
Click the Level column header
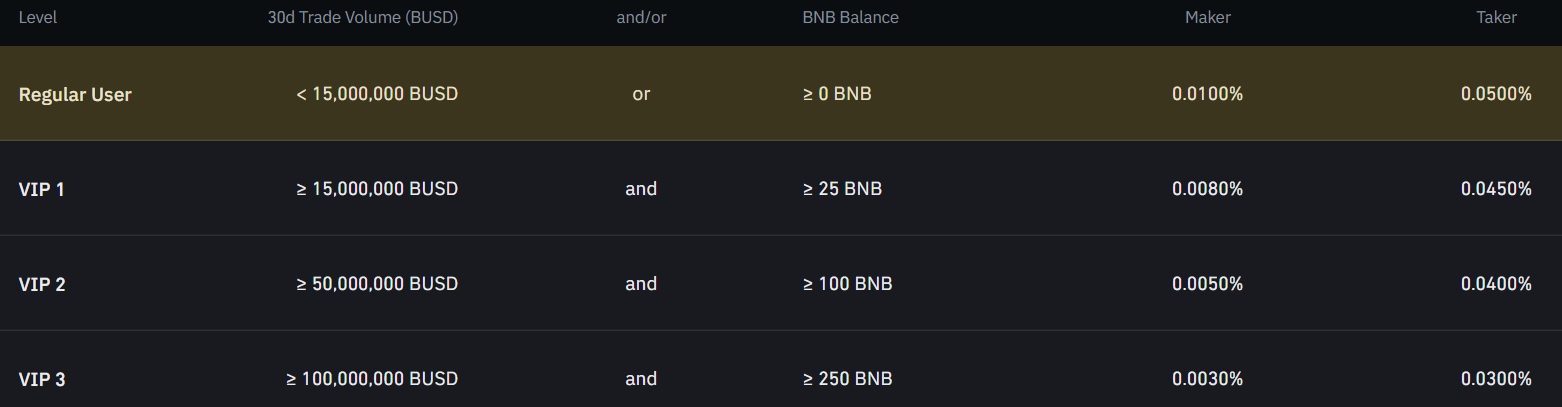pos(38,18)
